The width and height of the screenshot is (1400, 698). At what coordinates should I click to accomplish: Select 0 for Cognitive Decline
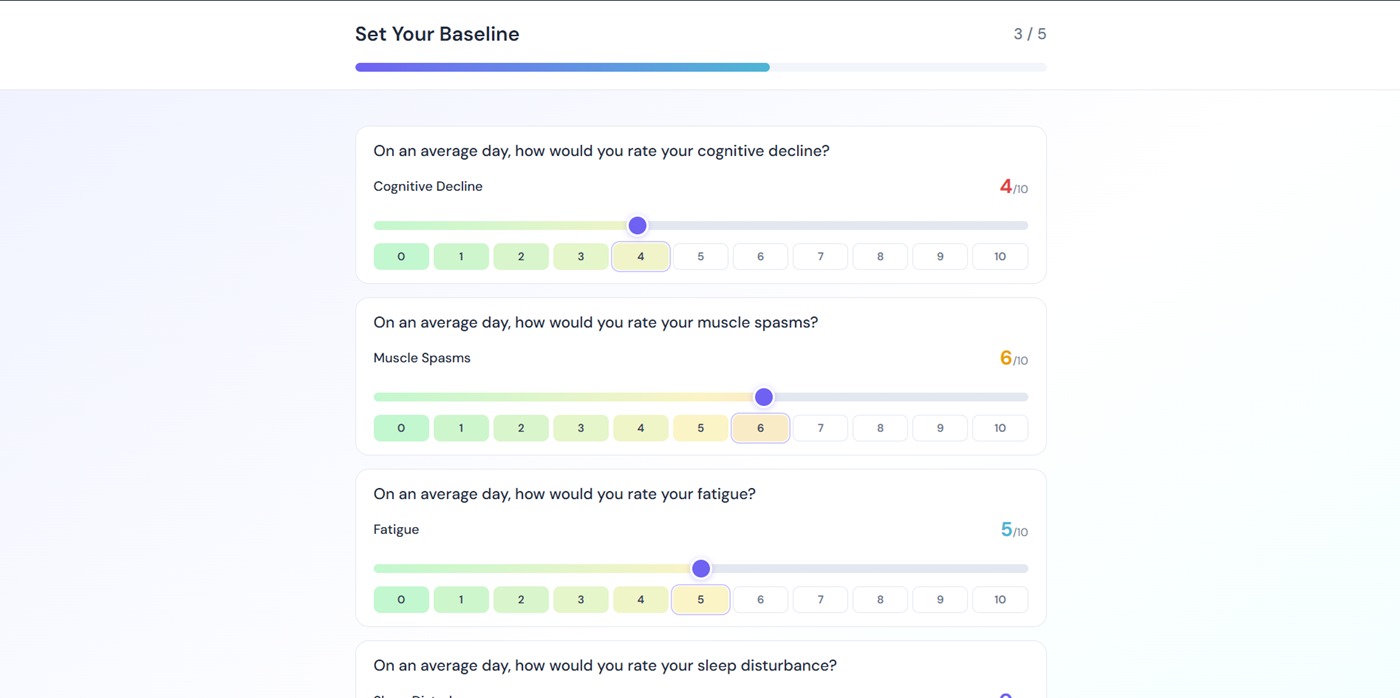401,257
